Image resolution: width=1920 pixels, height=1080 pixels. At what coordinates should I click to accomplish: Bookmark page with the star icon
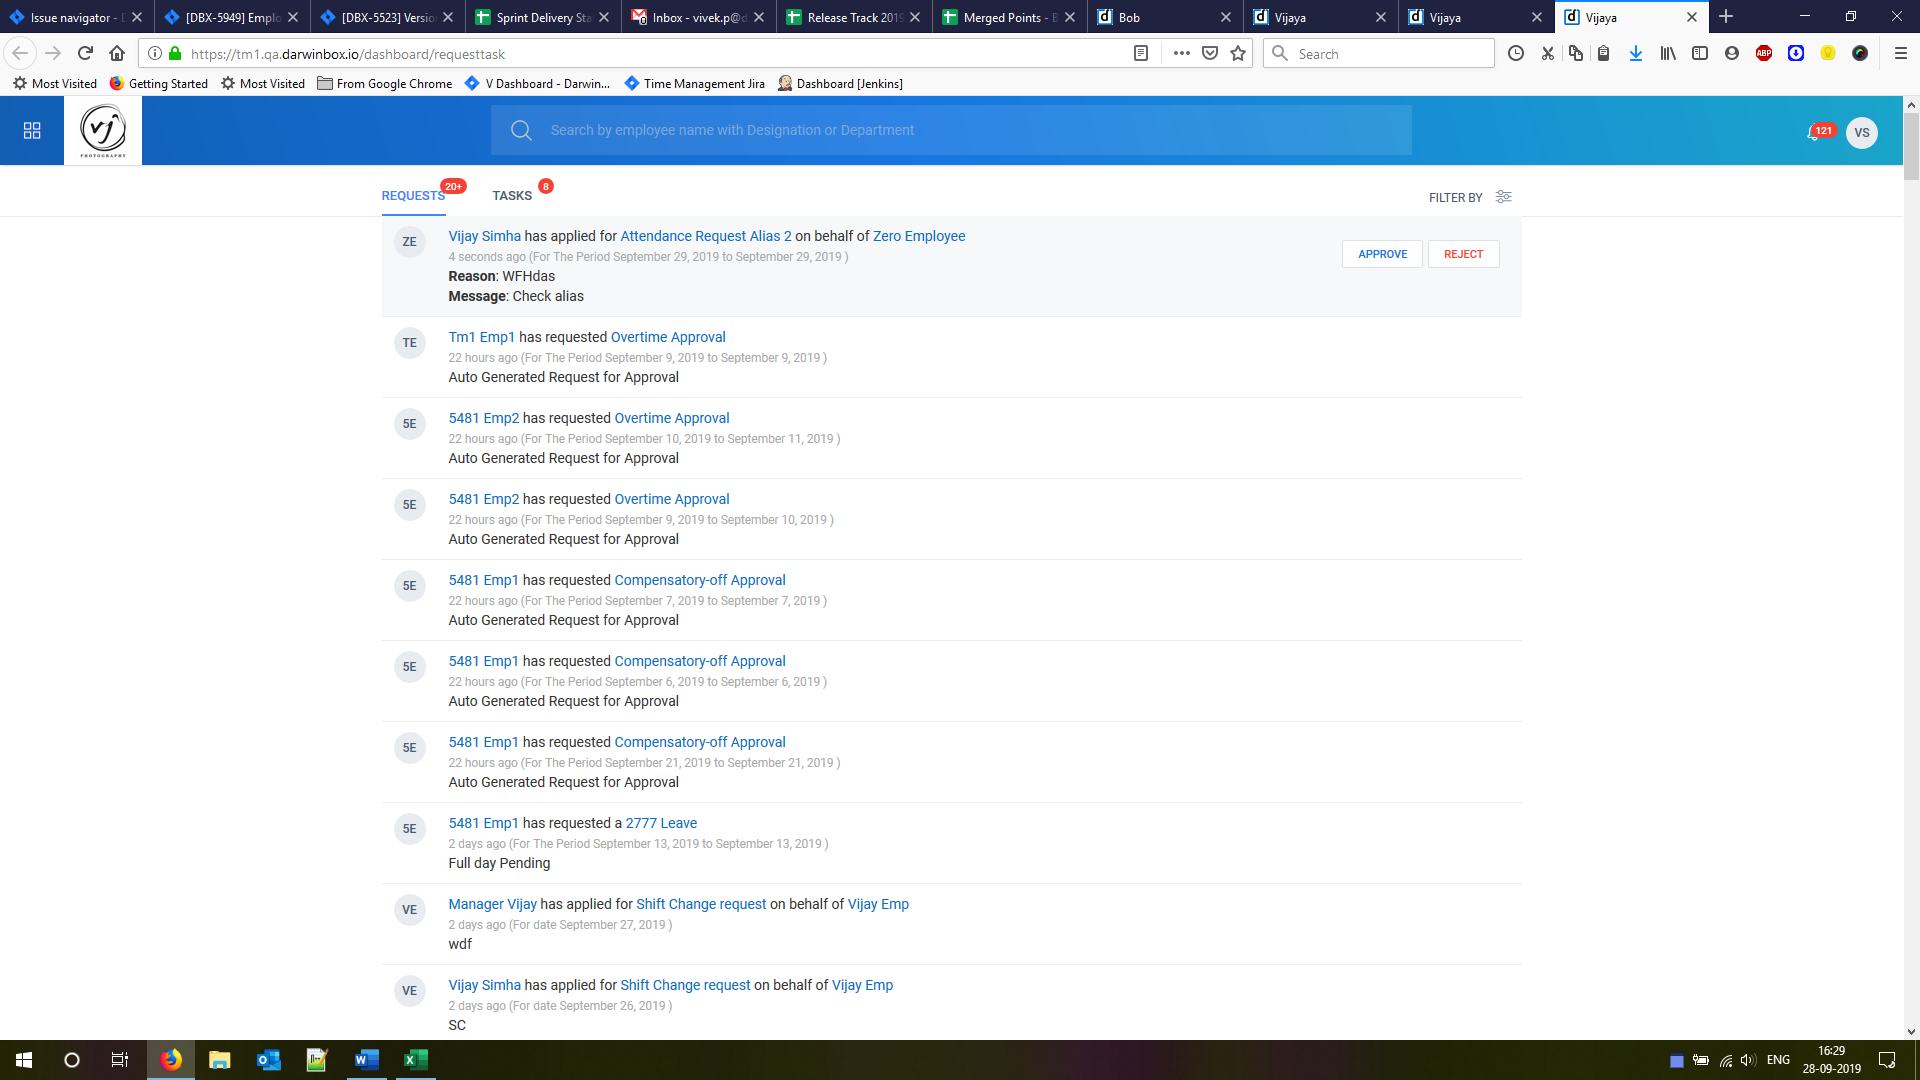pos(1238,54)
